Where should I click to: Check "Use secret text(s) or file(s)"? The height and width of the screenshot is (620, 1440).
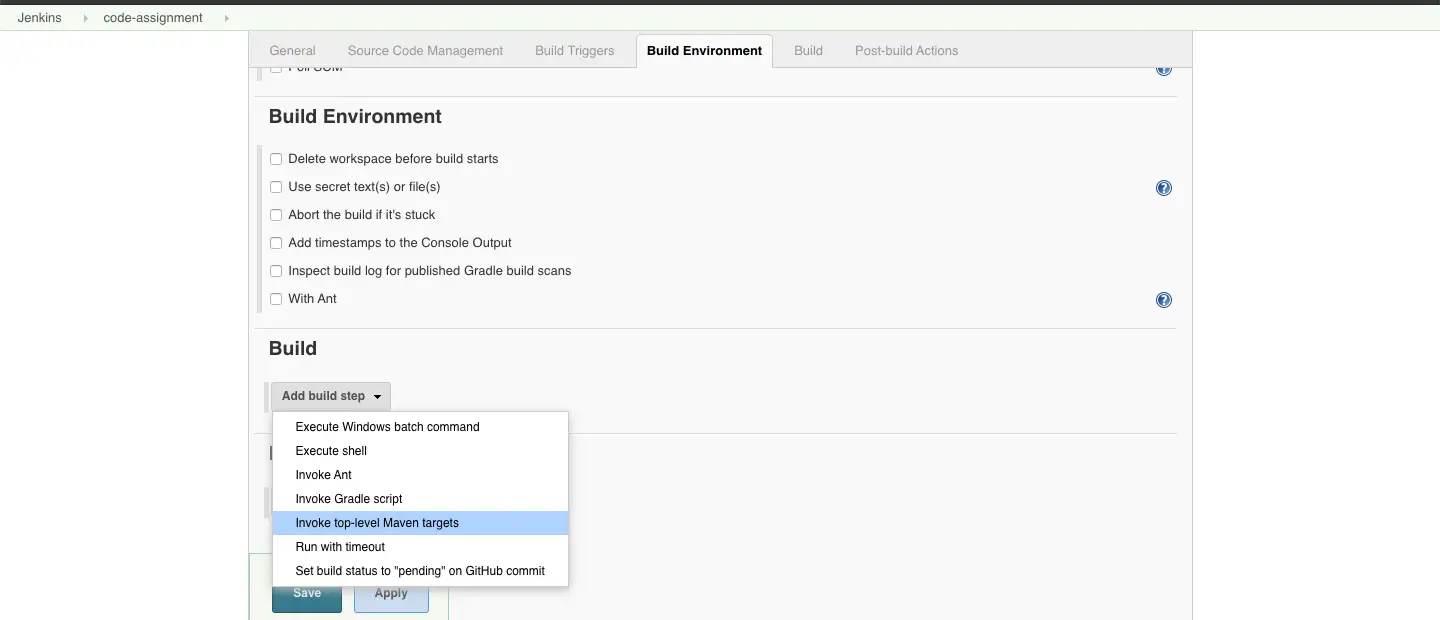[x=275, y=187]
